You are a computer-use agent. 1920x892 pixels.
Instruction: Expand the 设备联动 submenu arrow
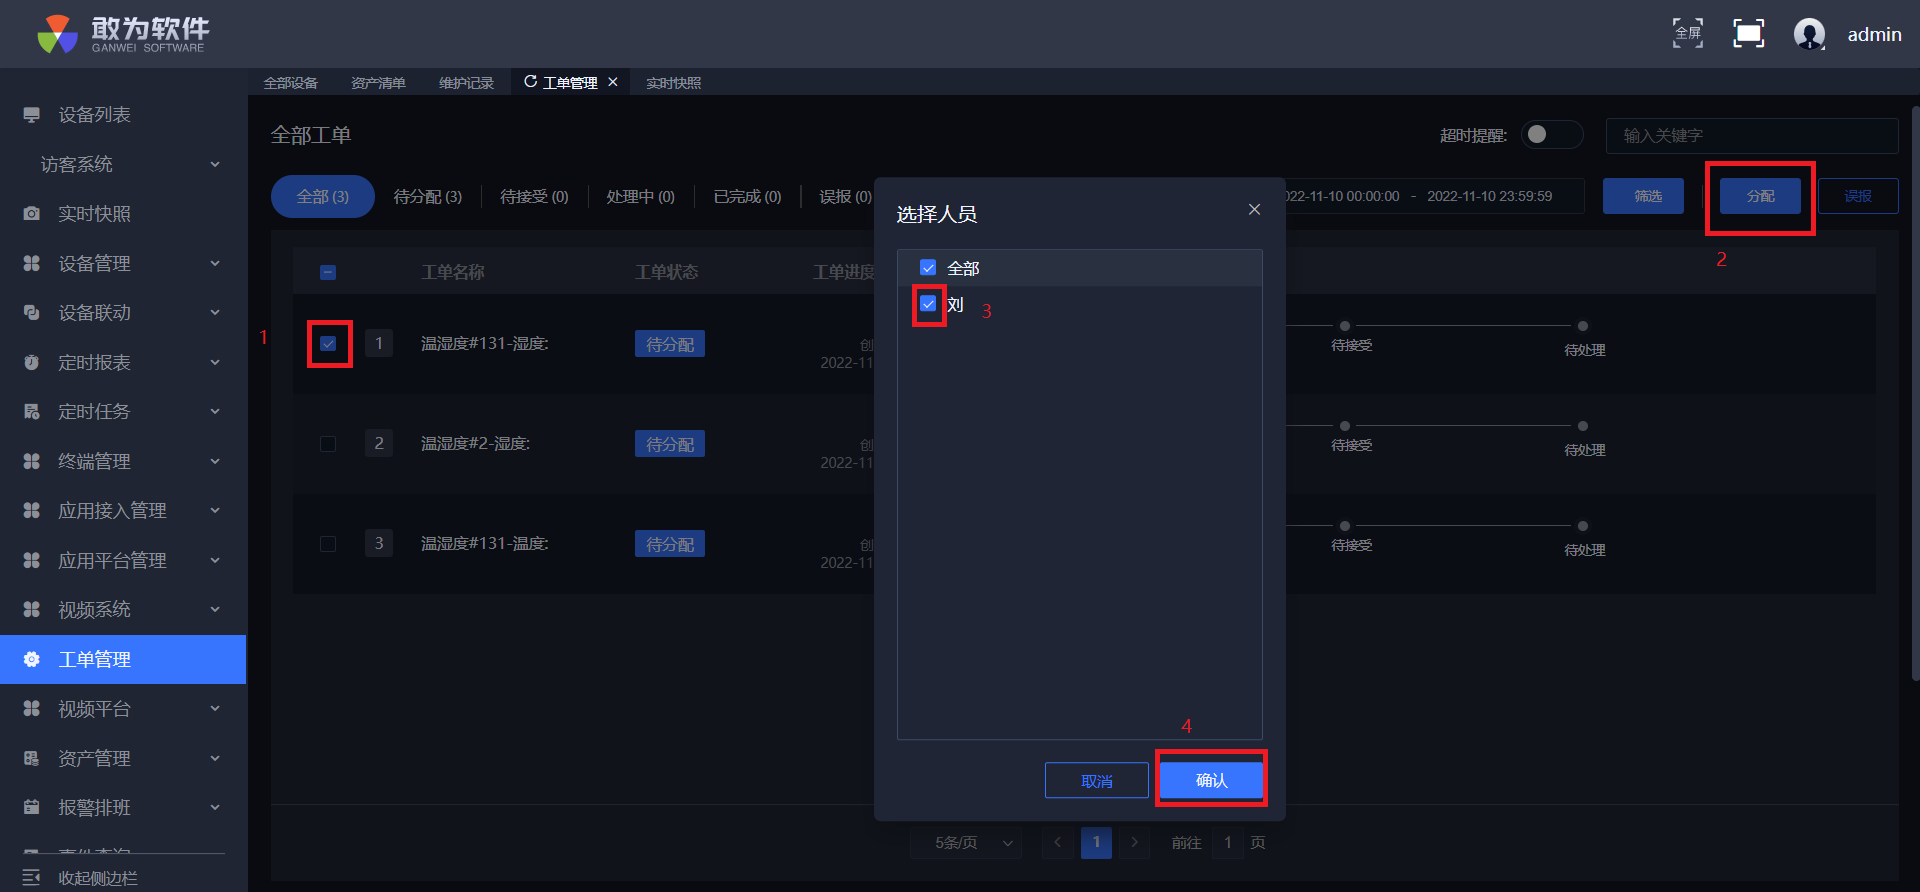[215, 313]
